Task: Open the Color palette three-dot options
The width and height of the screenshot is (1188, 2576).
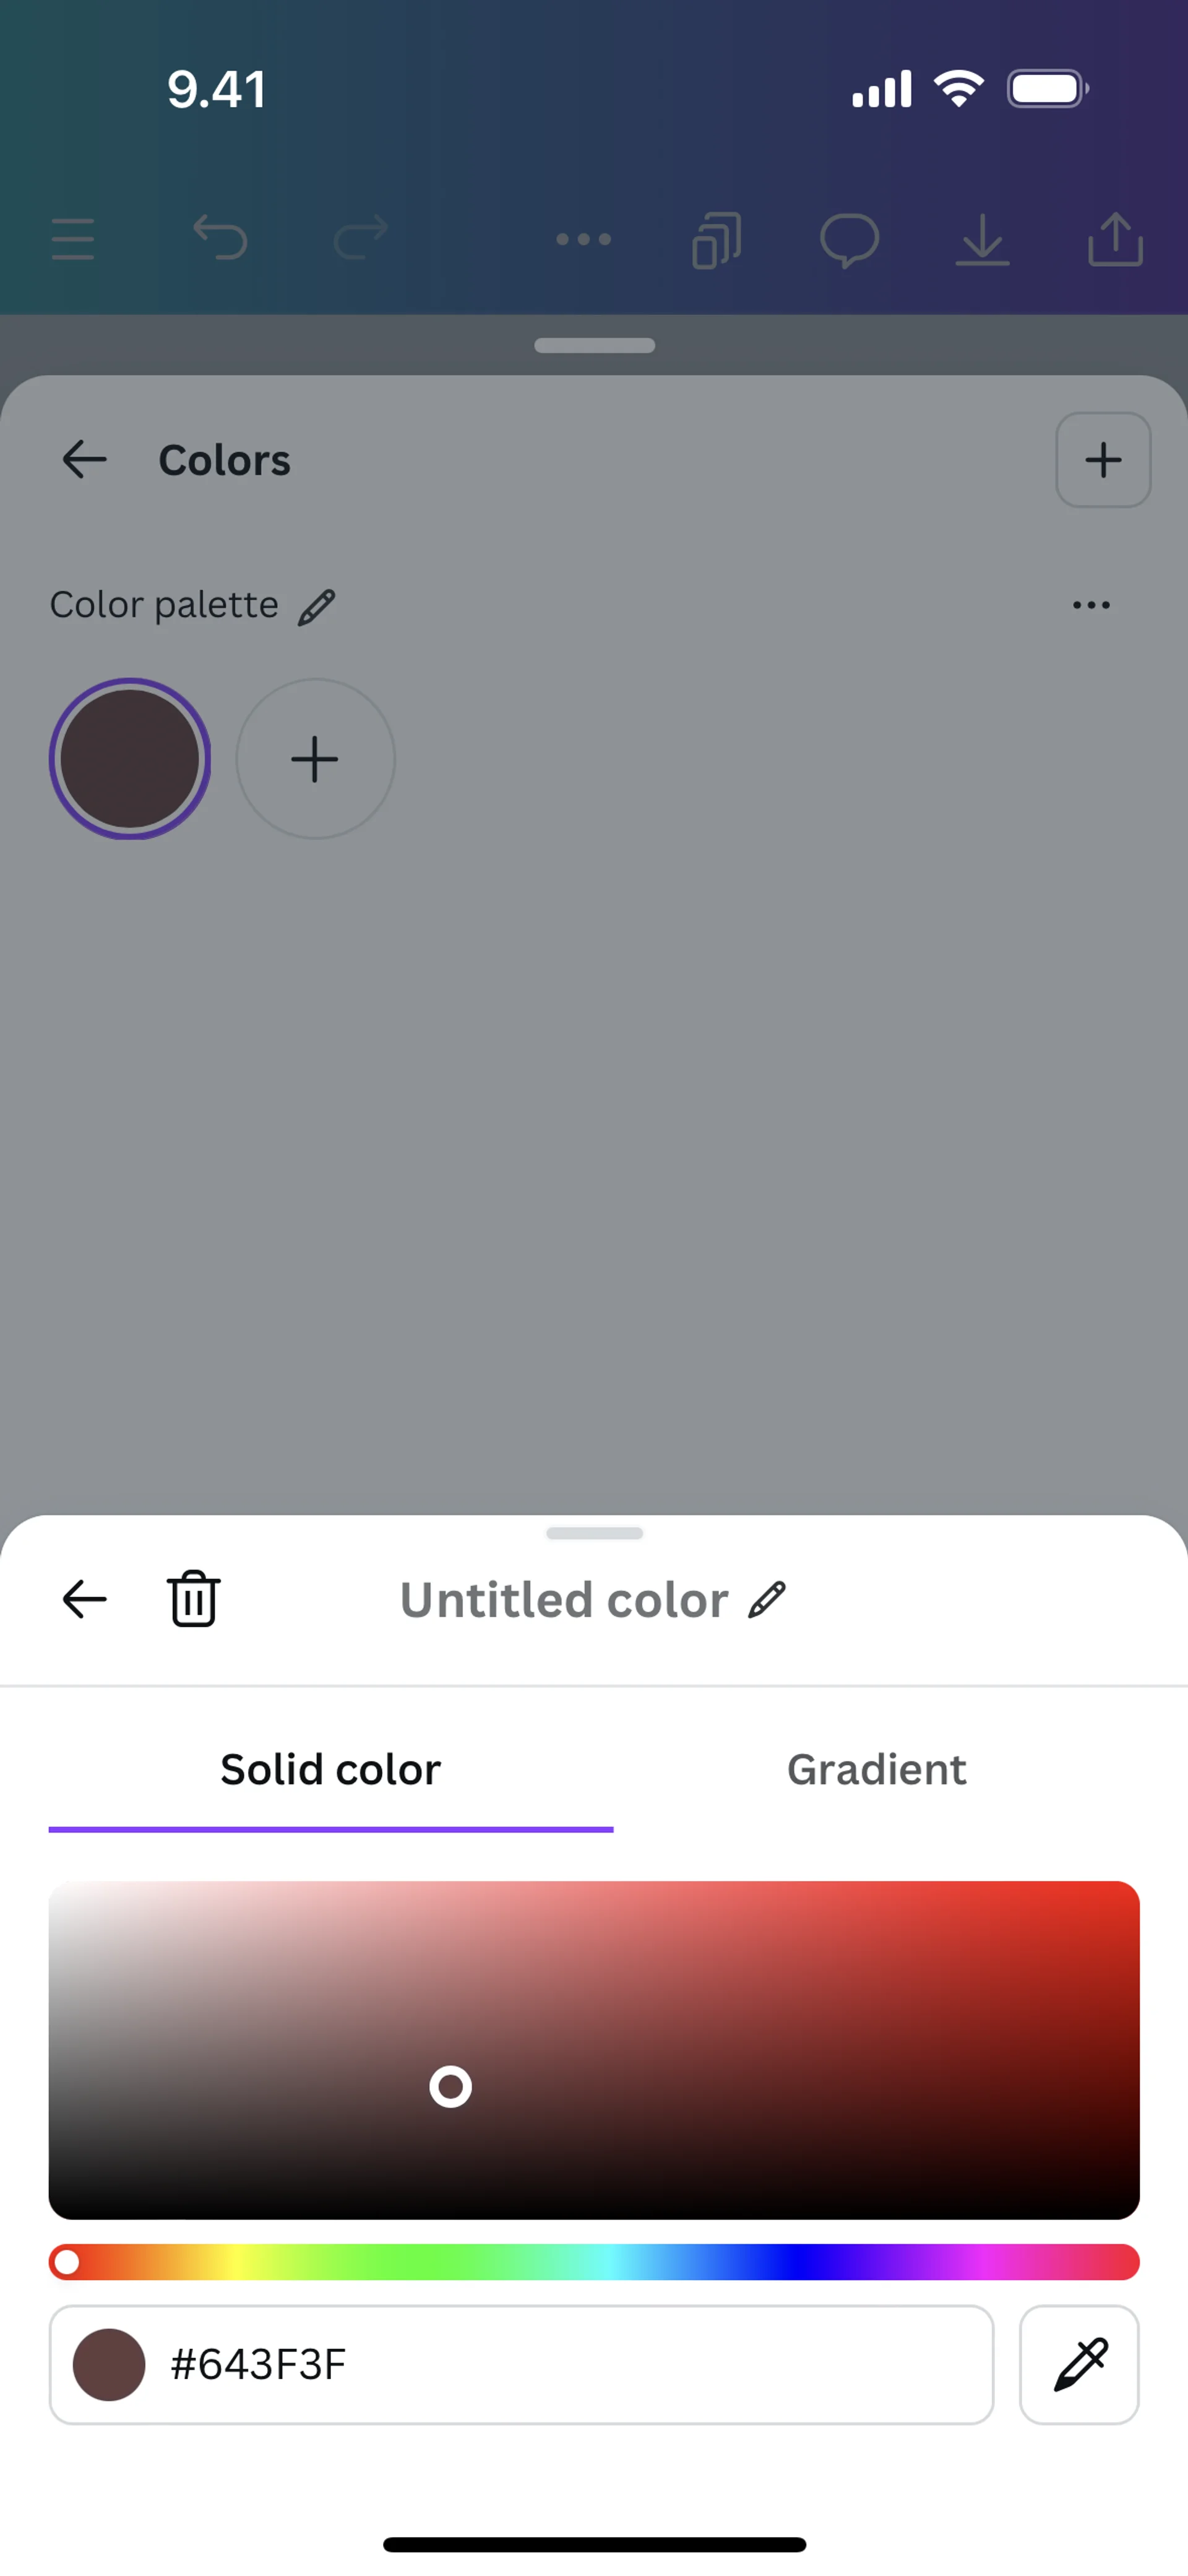Action: 1091,605
